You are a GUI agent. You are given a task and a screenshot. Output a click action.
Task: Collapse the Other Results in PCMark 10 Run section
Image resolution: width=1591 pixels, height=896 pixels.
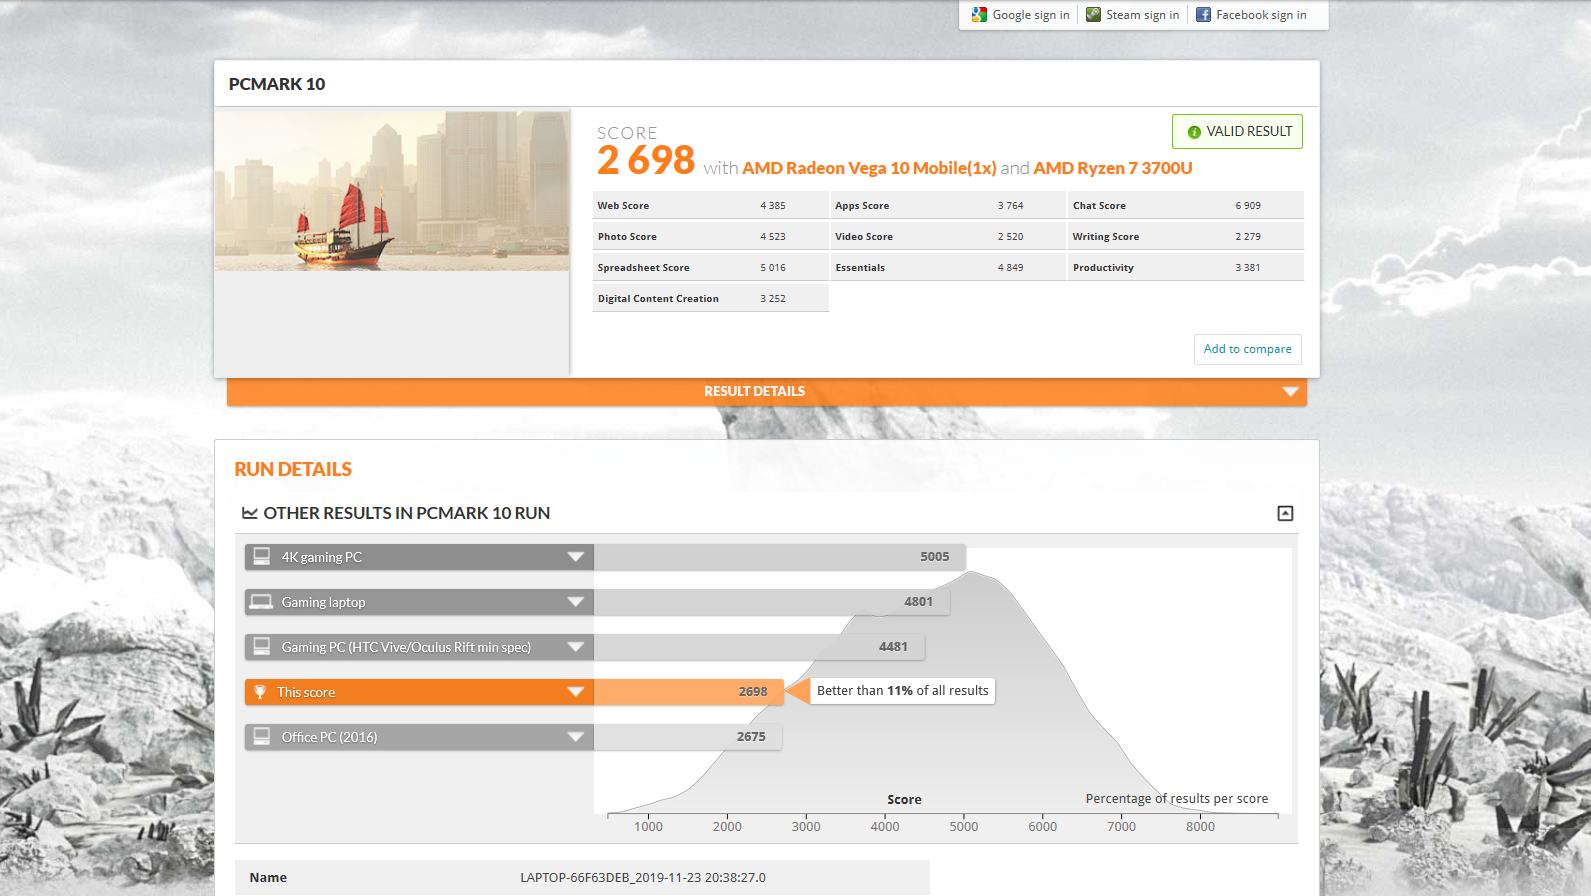point(1285,513)
